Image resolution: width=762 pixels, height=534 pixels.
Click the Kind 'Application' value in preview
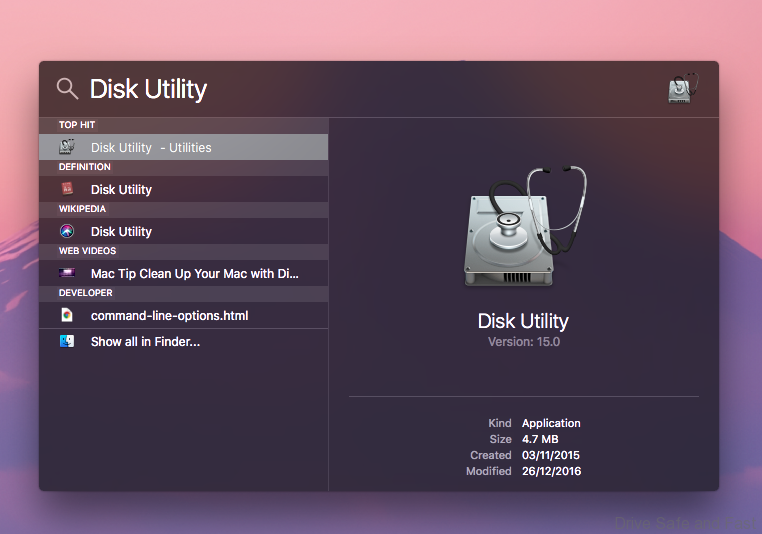[551, 423]
